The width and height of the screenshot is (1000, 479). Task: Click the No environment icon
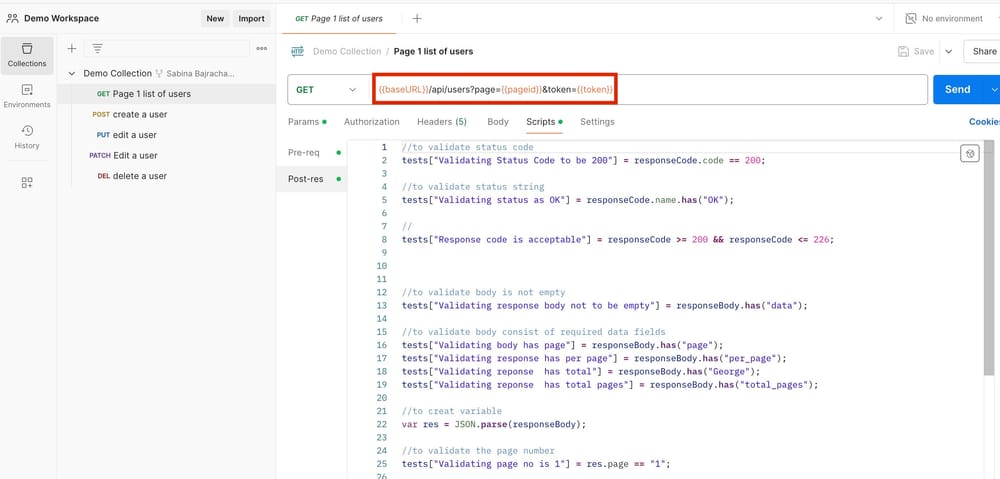point(911,18)
